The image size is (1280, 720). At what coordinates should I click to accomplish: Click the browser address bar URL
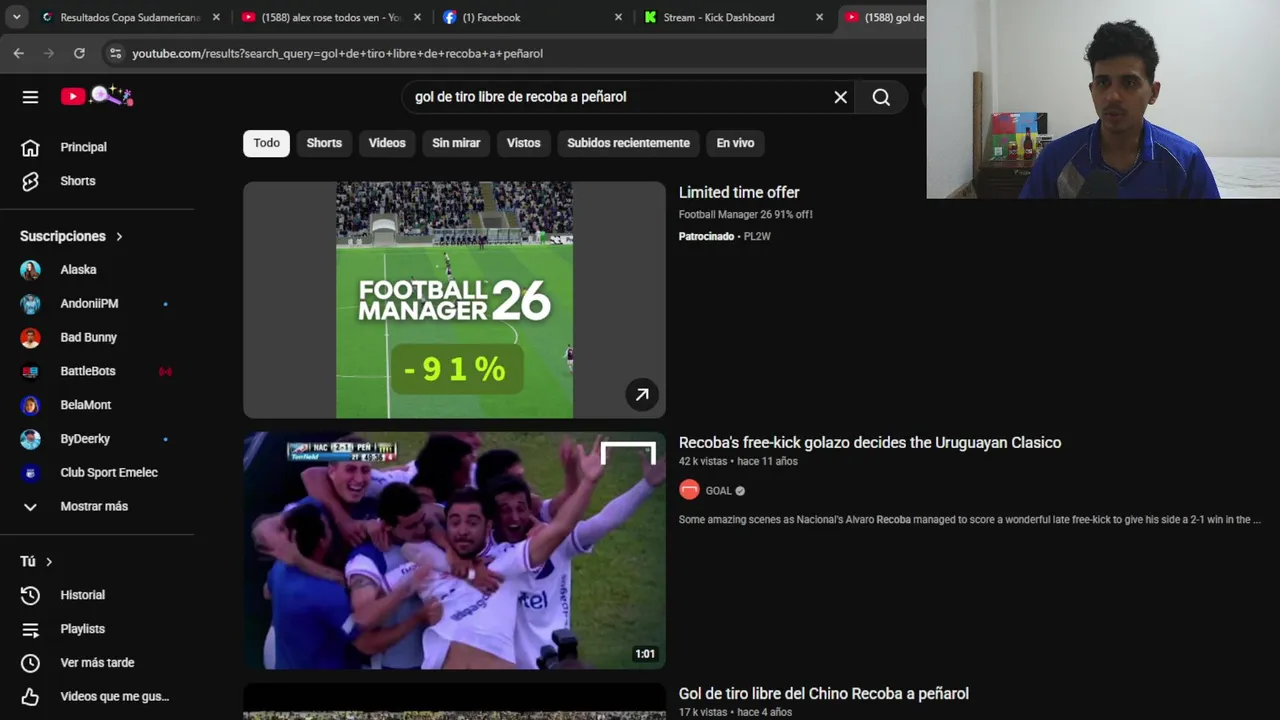337,54
